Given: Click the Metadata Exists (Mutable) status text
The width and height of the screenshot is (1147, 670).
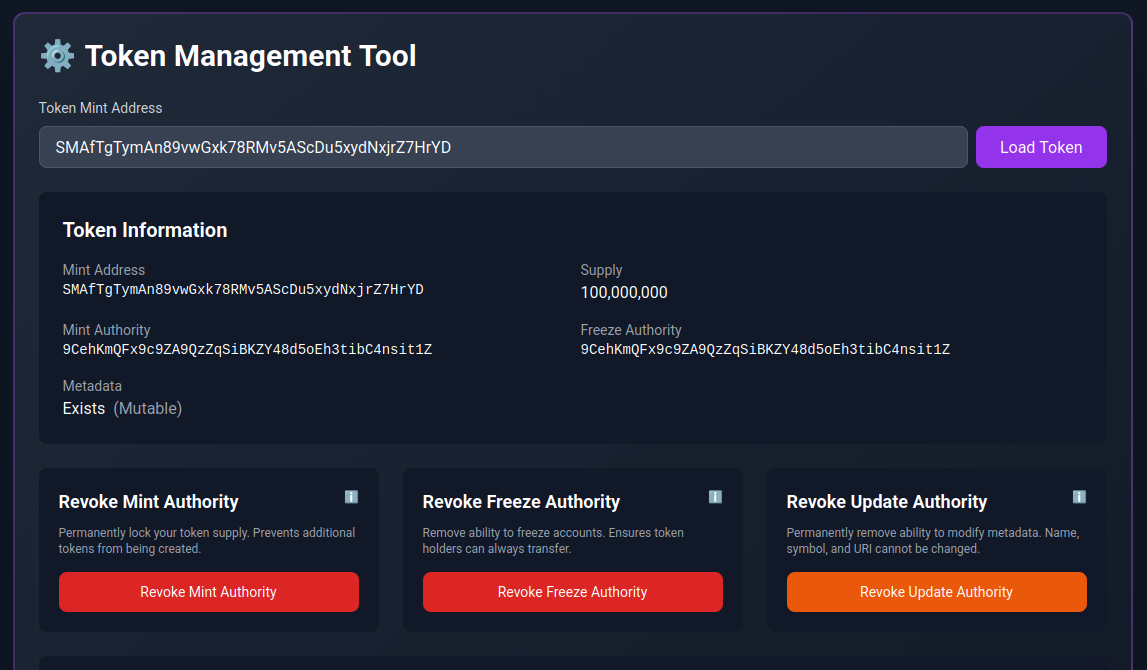Looking at the screenshot, I should (x=122, y=408).
